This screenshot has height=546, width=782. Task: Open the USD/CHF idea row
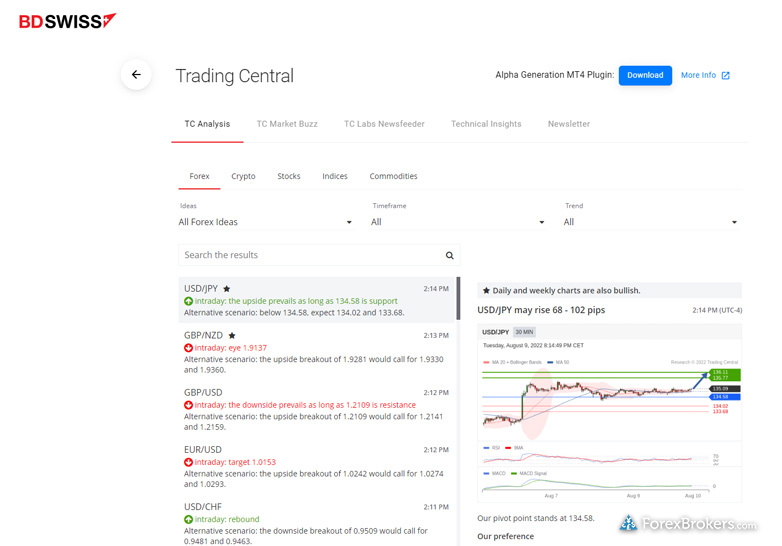click(316, 523)
